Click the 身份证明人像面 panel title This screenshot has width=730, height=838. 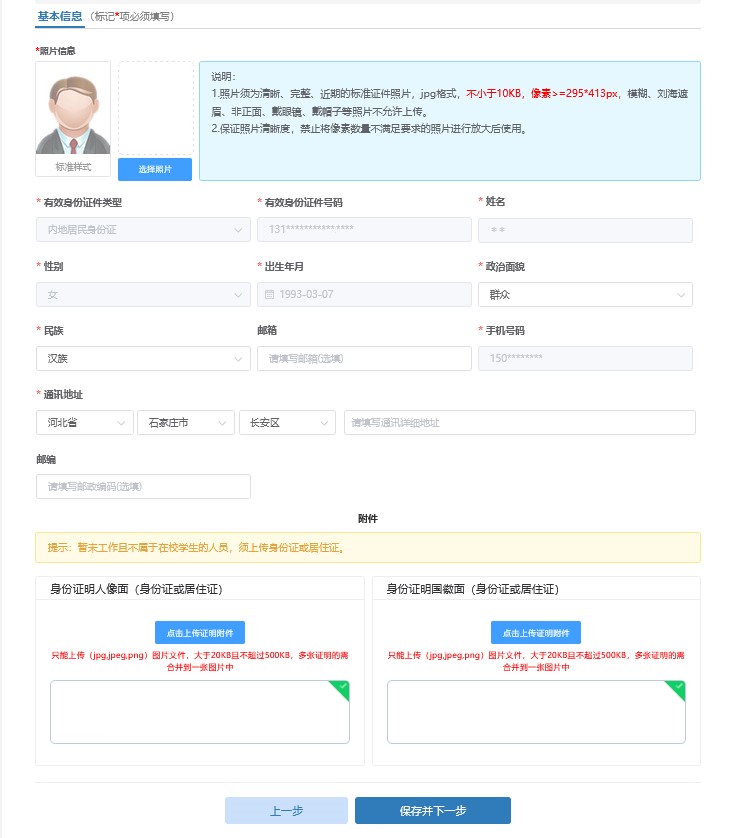click(x=136, y=589)
